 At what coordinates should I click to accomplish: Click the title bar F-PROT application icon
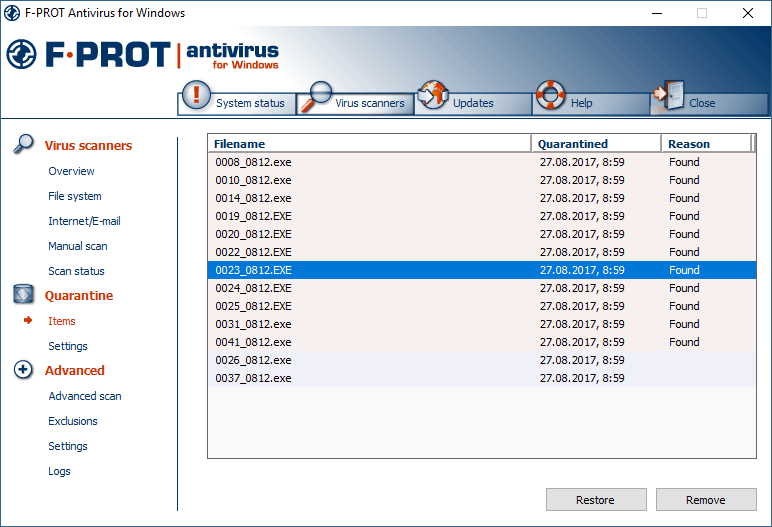pyautogui.click(x=12, y=13)
